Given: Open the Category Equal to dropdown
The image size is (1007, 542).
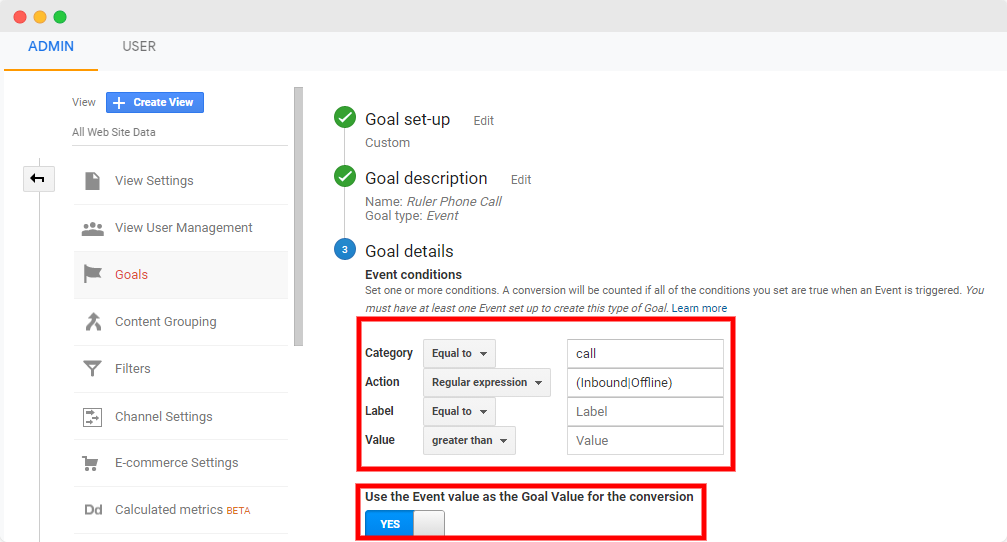Looking at the screenshot, I should click(x=459, y=353).
